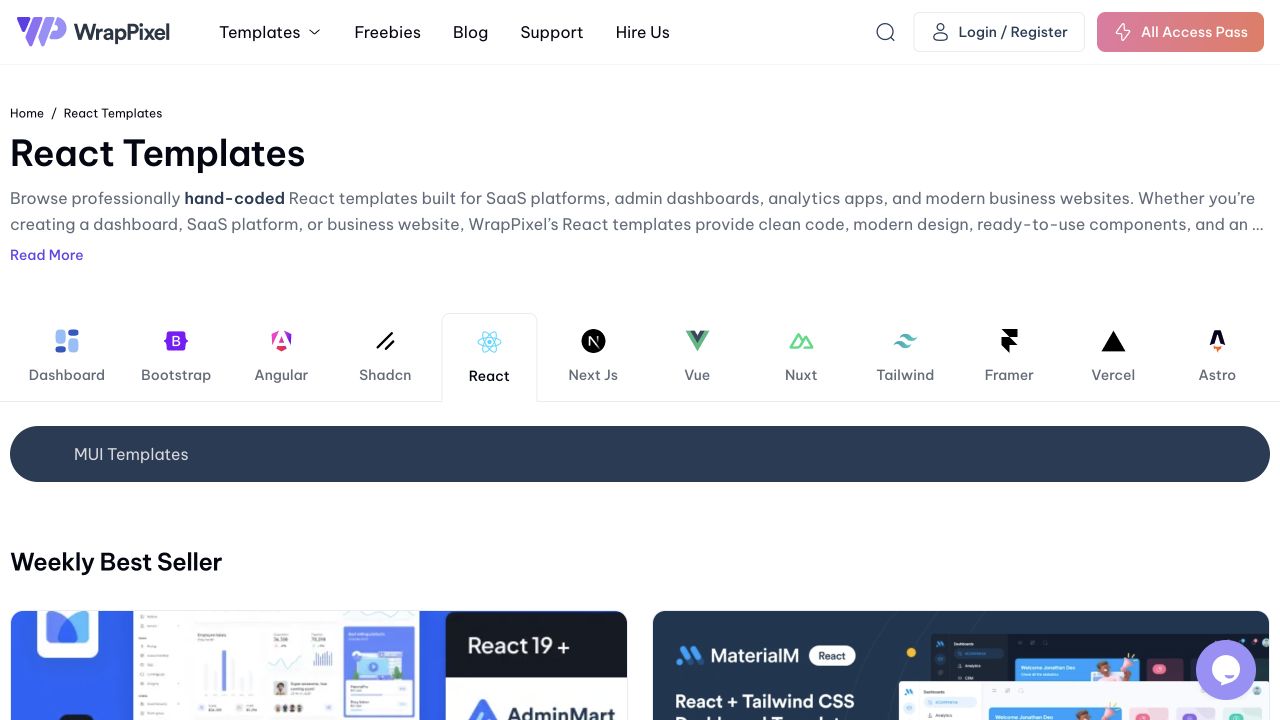Open the Freebies menu item
Viewport: 1280px width, 720px height.
click(x=387, y=32)
